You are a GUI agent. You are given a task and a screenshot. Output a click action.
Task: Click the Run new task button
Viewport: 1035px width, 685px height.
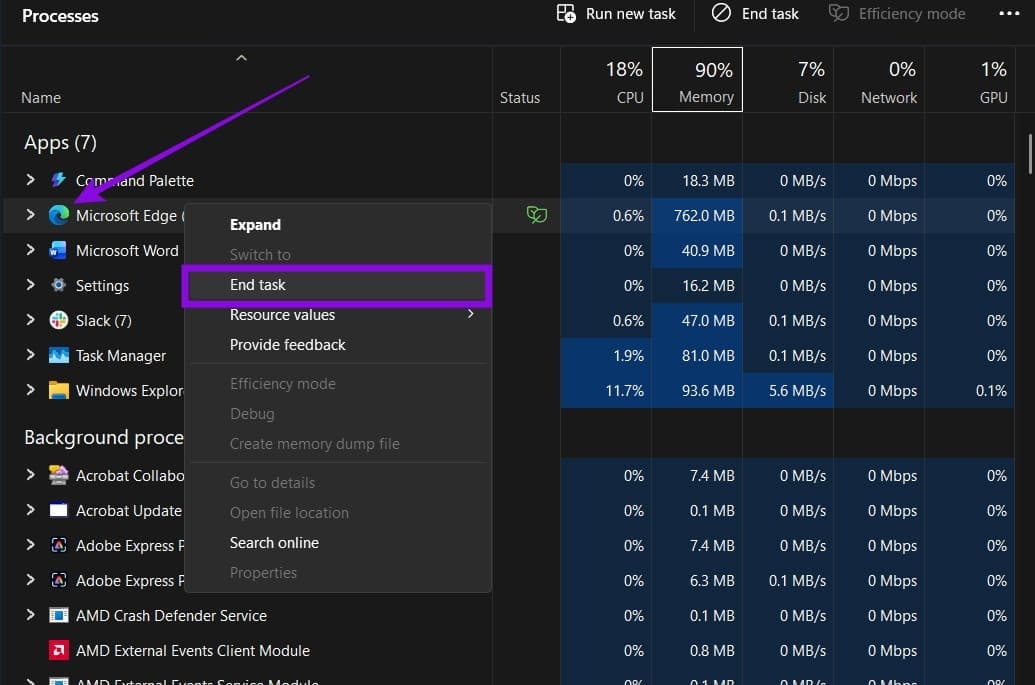coord(616,14)
